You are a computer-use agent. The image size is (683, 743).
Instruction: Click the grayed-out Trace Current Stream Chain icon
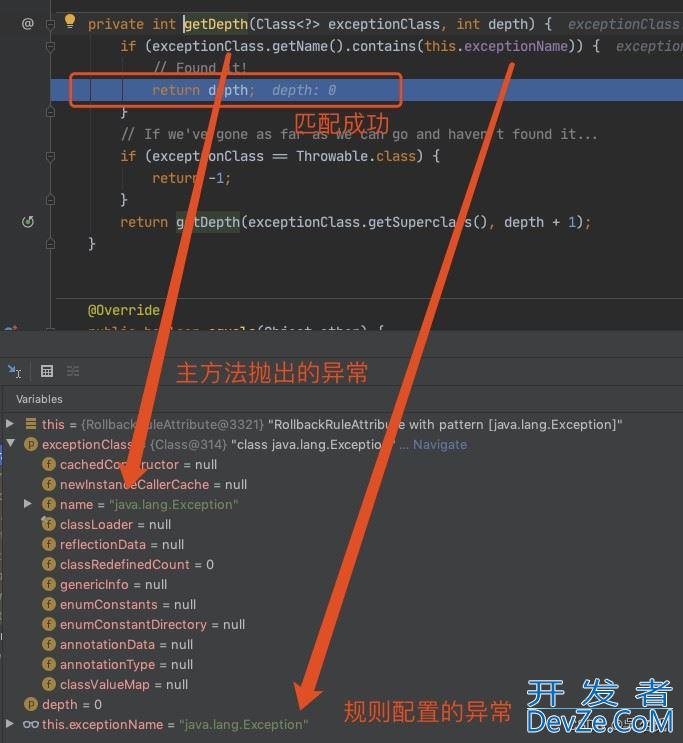point(73,371)
